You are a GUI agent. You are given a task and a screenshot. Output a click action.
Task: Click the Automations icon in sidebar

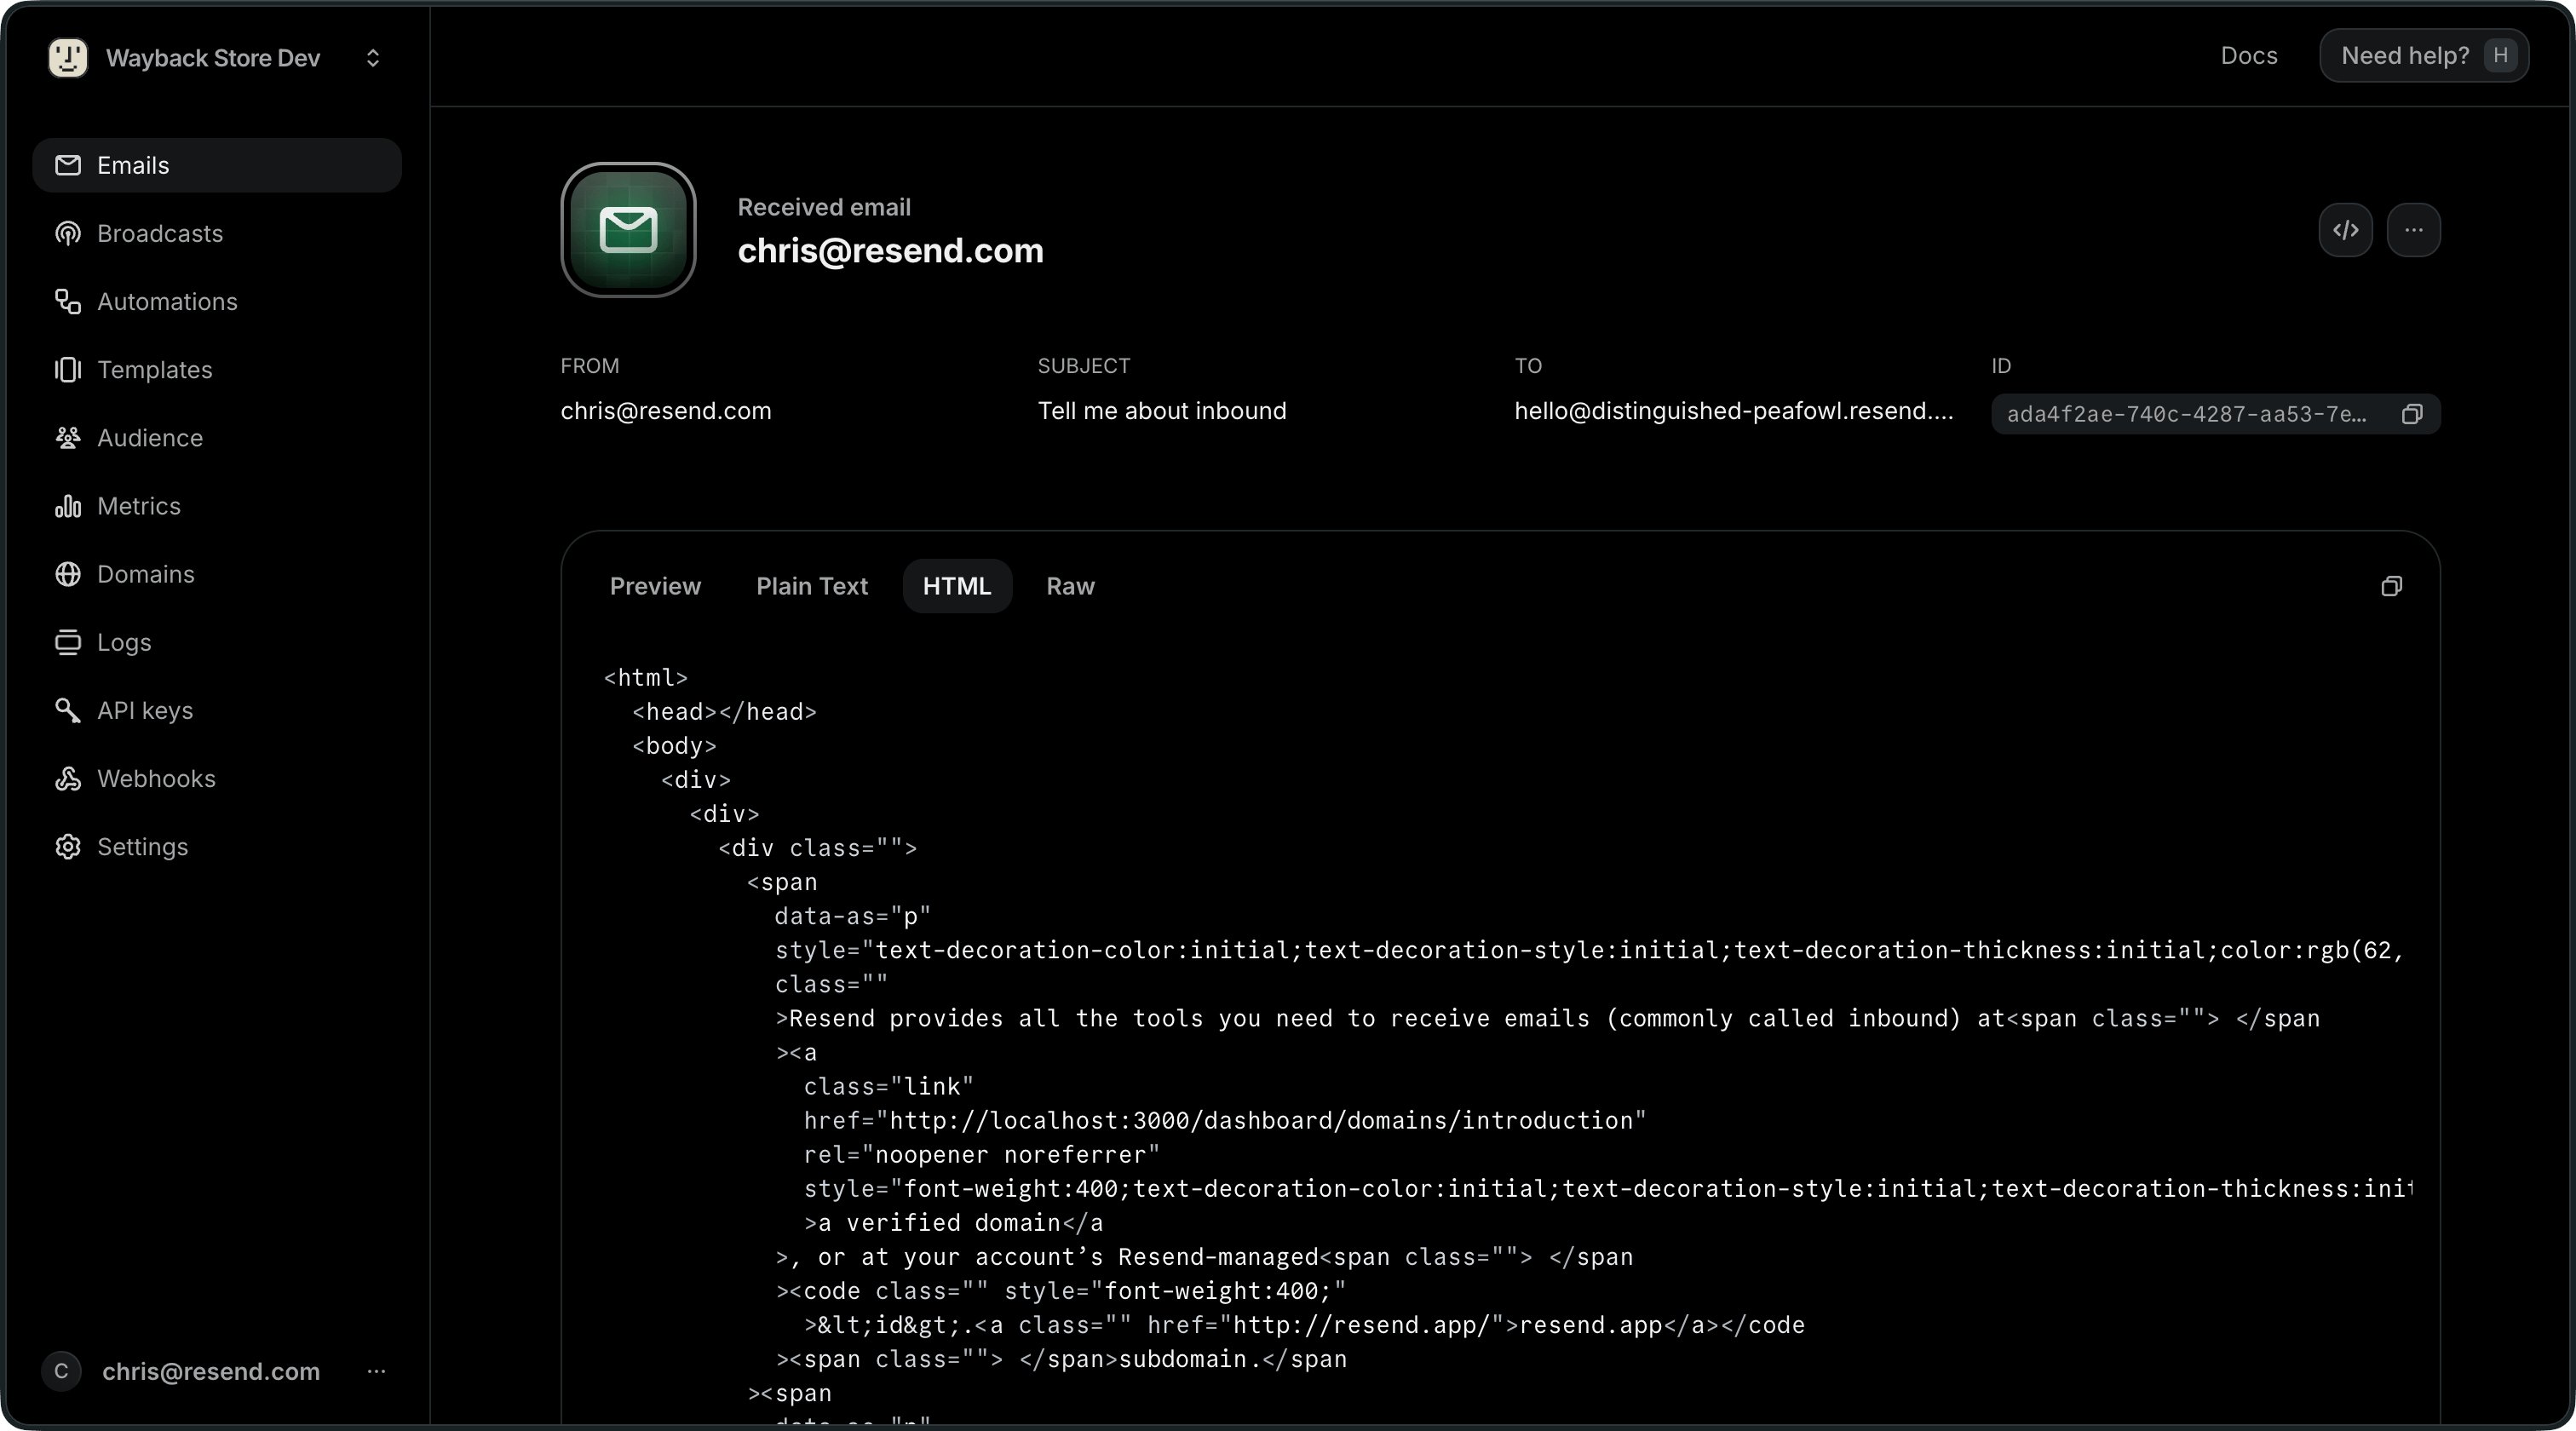click(68, 301)
